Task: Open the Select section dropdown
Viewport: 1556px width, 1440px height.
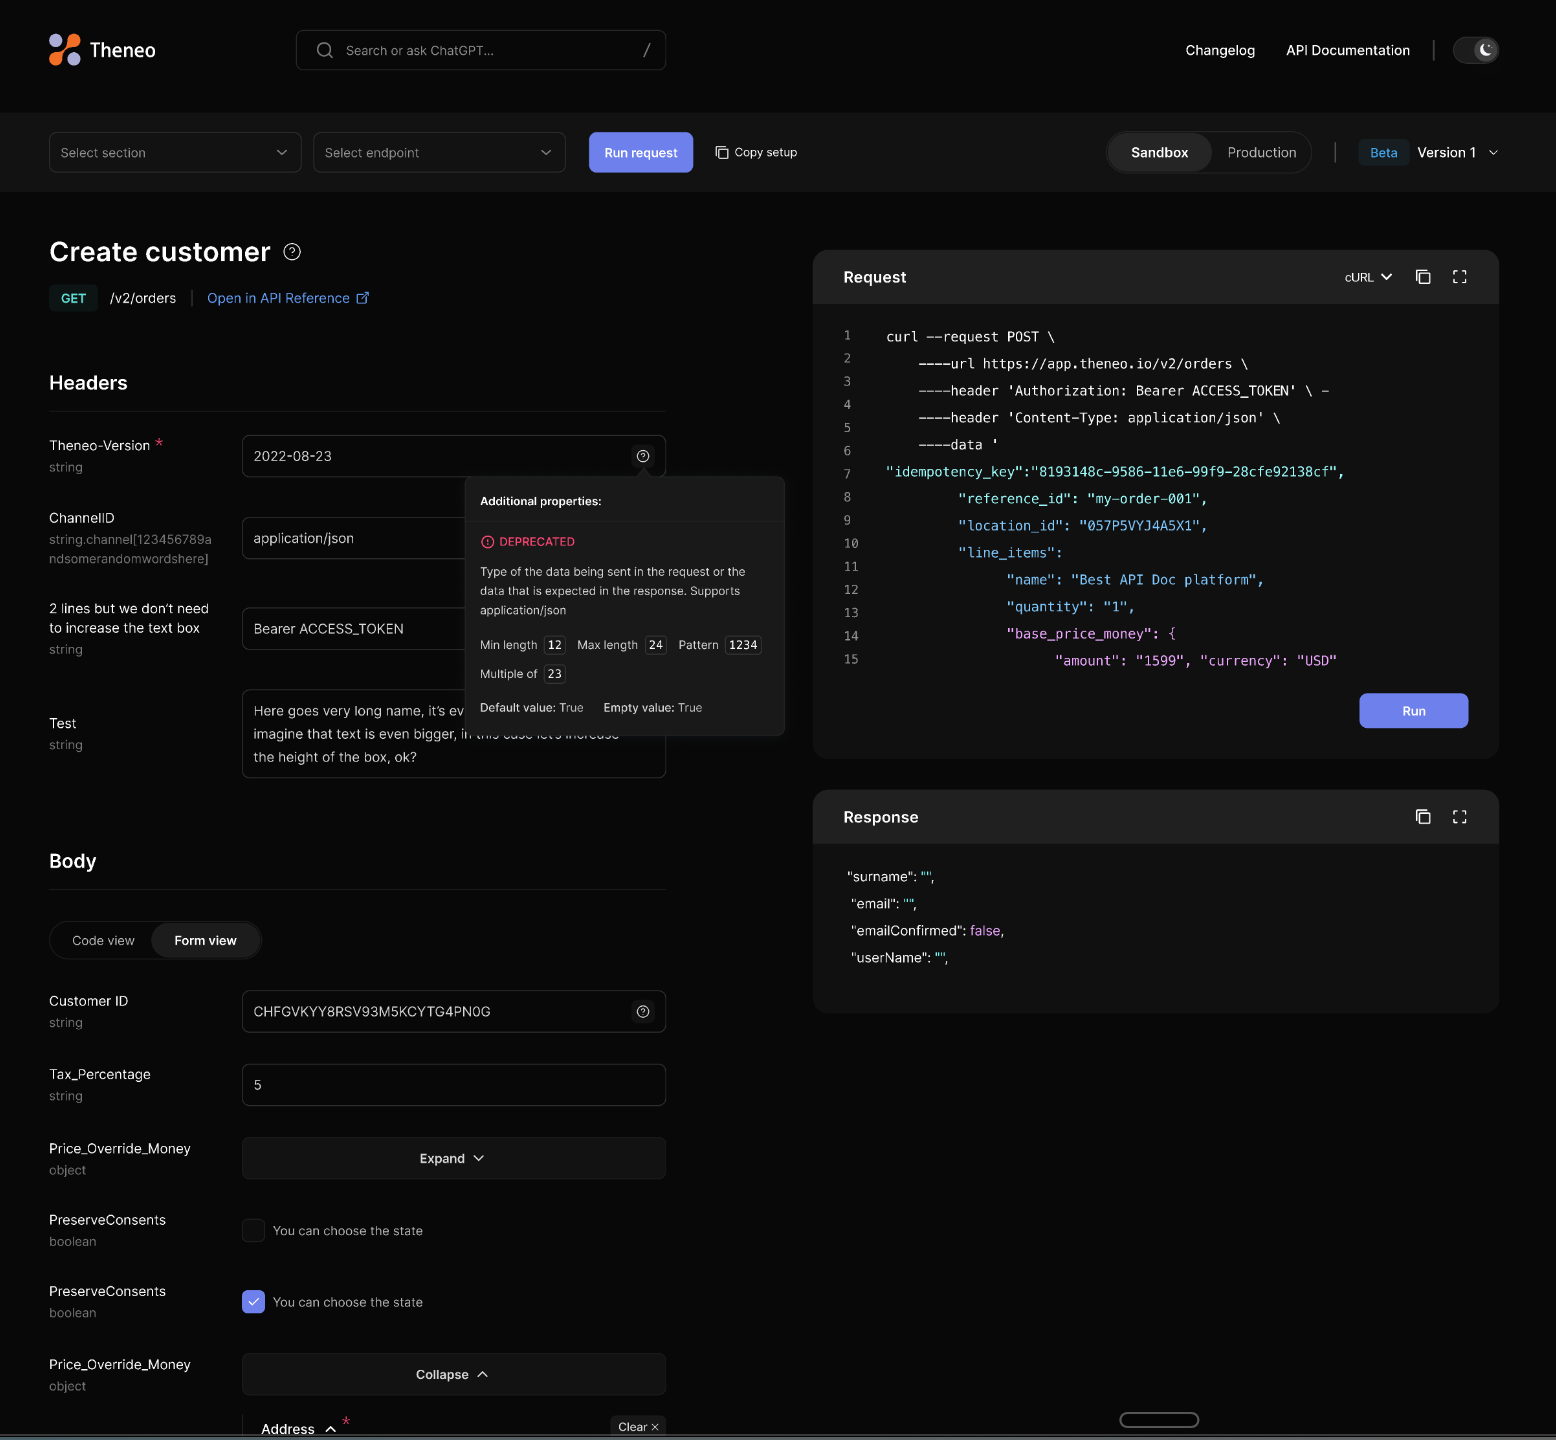Action: pyautogui.click(x=175, y=152)
